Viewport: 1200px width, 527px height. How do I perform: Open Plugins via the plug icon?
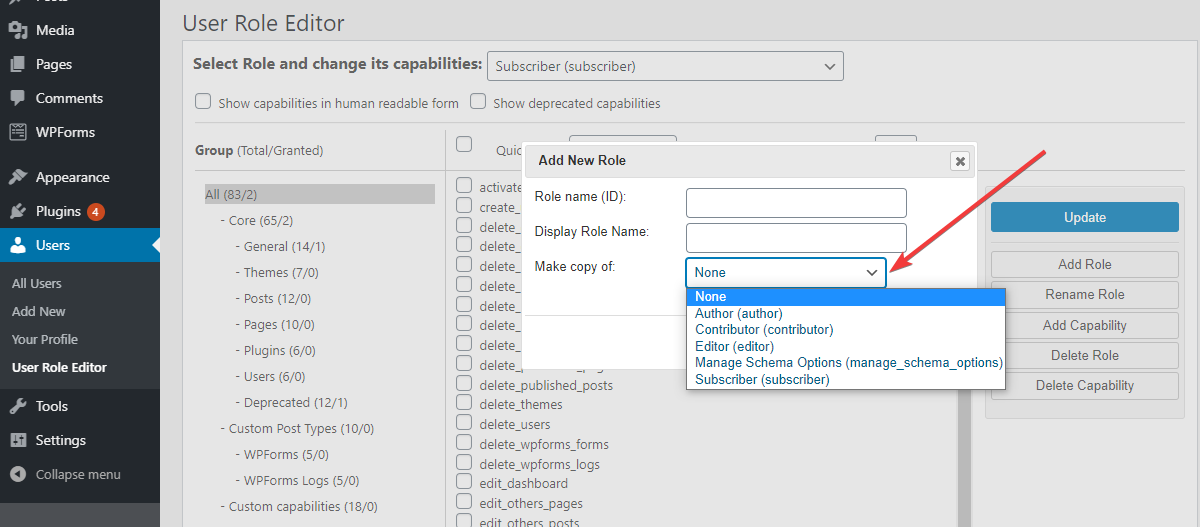coord(18,211)
